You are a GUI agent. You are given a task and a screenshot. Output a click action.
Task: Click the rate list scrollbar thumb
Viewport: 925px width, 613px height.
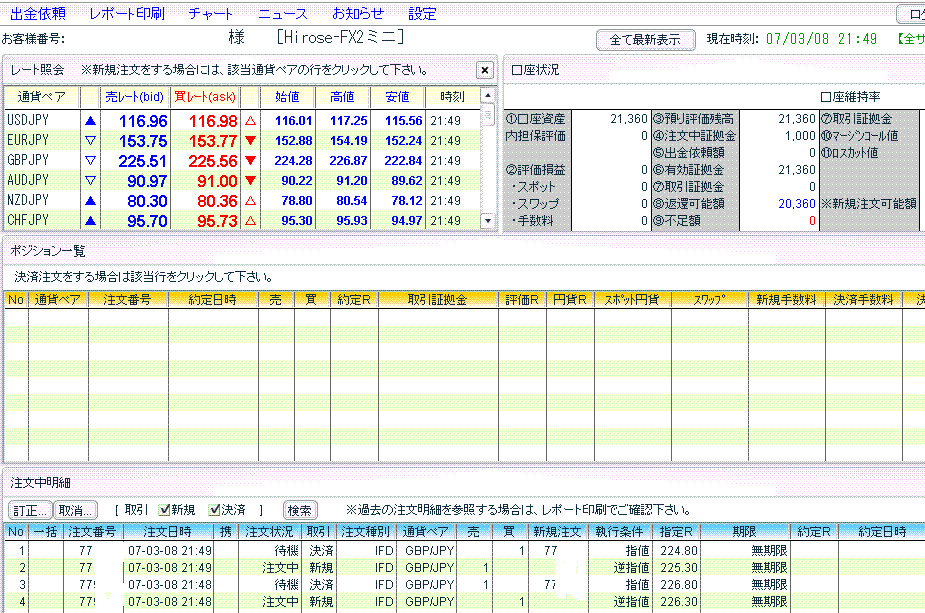pyautogui.click(x=488, y=114)
